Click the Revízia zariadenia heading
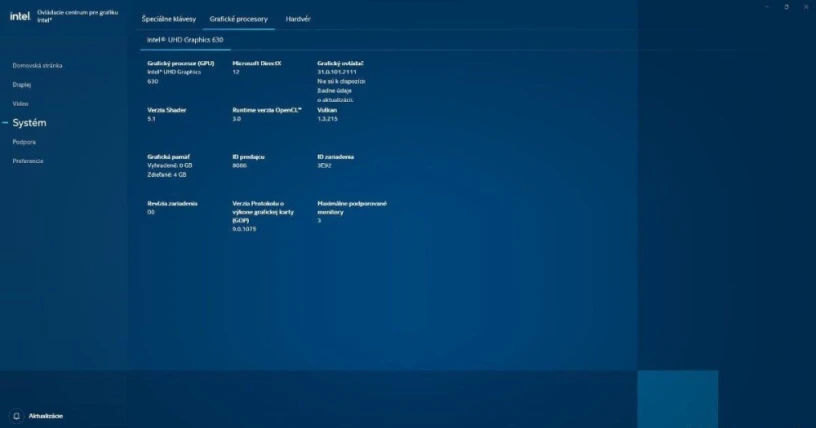Image resolution: width=816 pixels, height=428 pixels. pyautogui.click(x=172, y=204)
